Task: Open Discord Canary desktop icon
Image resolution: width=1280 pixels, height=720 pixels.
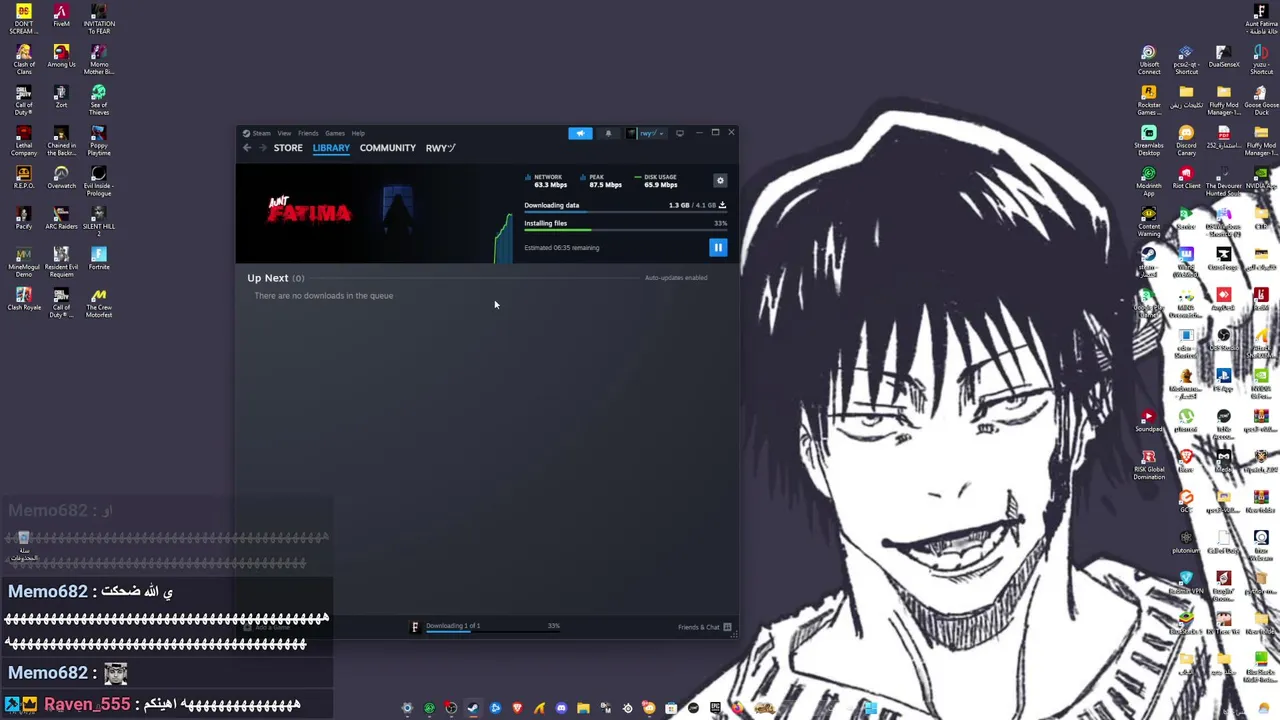Action: click(1186, 140)
